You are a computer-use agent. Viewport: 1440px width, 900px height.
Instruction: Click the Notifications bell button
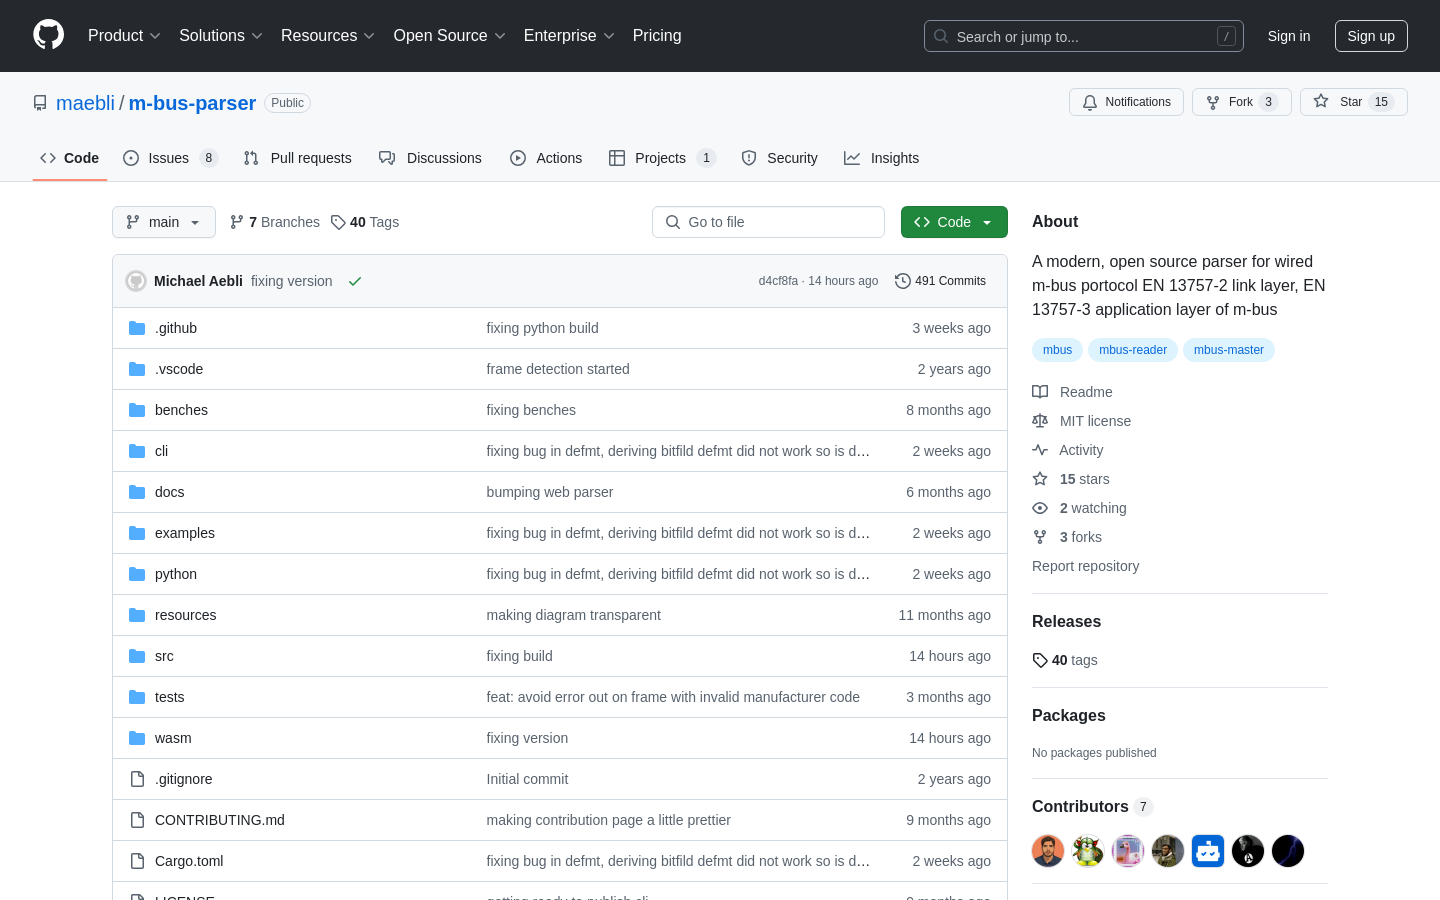[1126, 102]
